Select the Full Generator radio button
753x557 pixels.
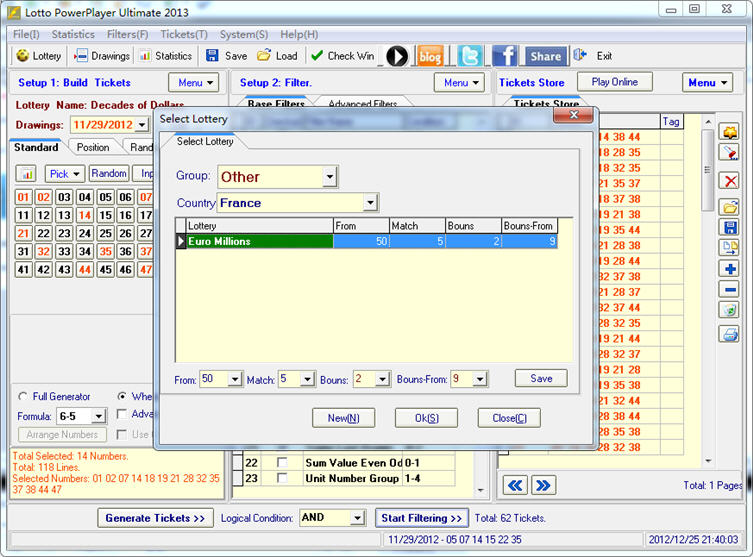pyautogui.click(x=22, y=397)
